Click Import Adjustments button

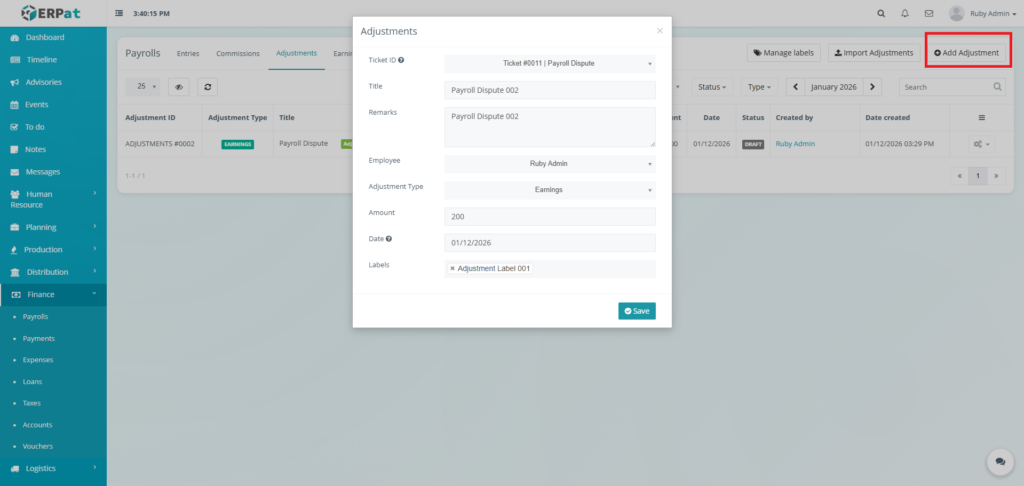[x=874, y=53]
